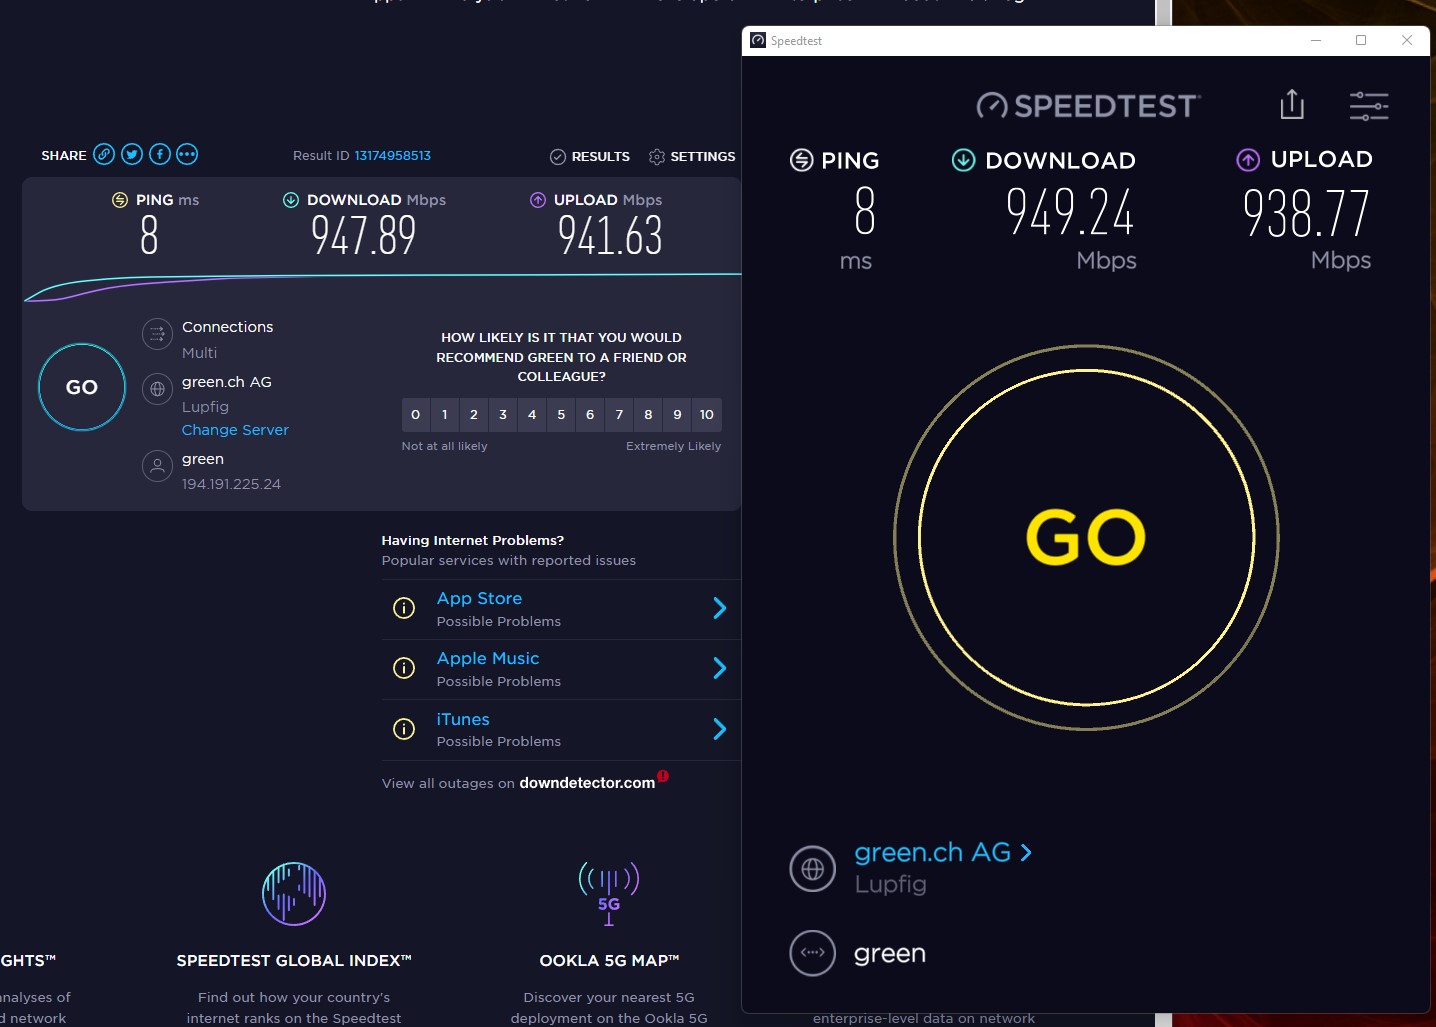Click the SPEEDTEST GLOBAL INDEX heading
Image resolution: width=1436 pixels, height=1027 pixels.
(x=294, y=961)
